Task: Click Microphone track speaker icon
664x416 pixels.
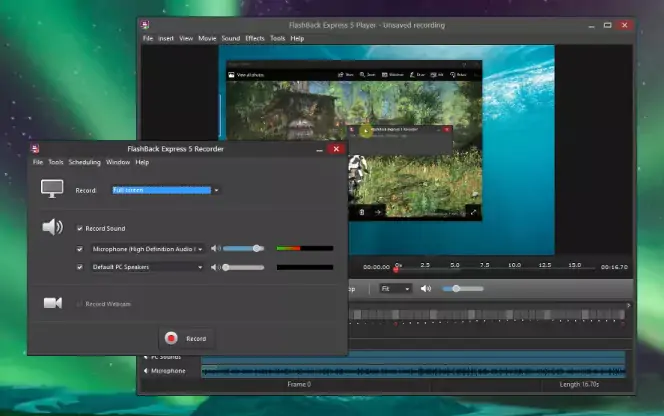Action: coord(146,371)
